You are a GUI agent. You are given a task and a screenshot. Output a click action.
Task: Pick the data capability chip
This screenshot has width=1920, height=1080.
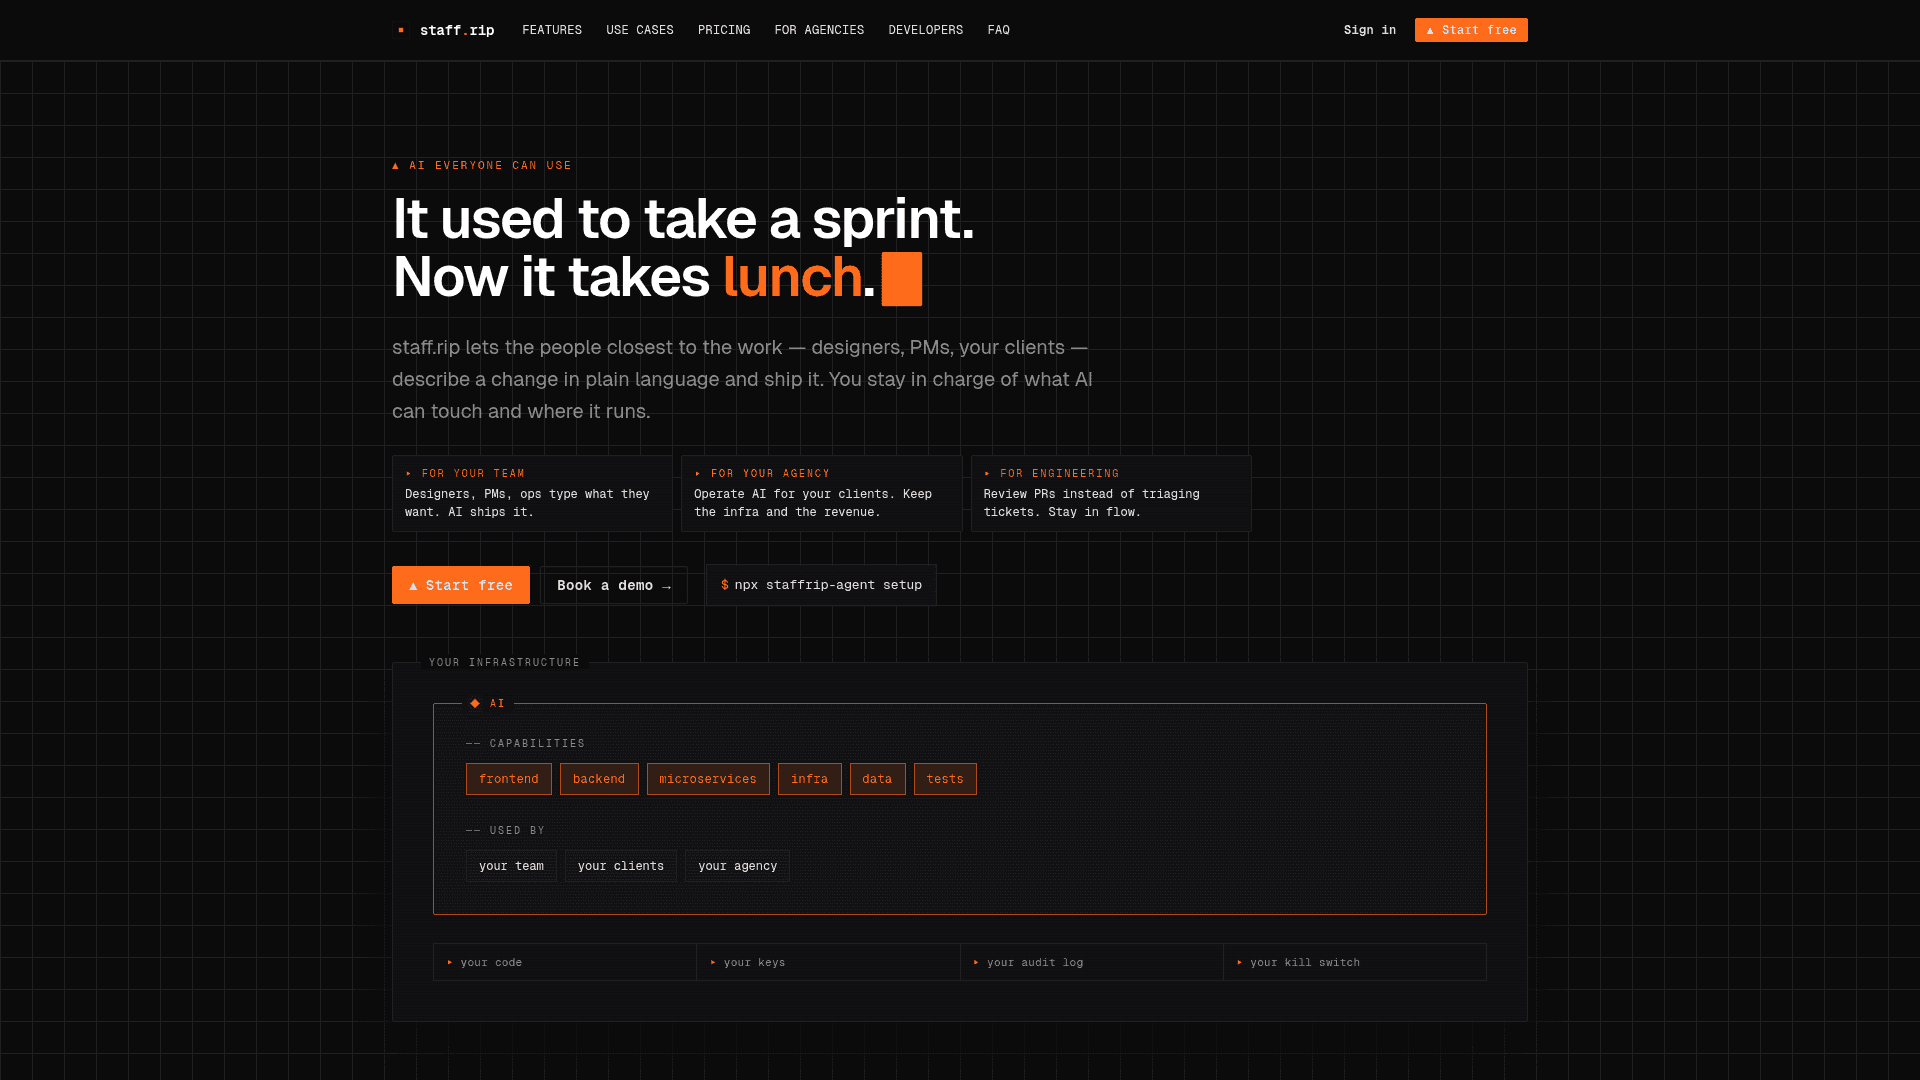[878, 779]
